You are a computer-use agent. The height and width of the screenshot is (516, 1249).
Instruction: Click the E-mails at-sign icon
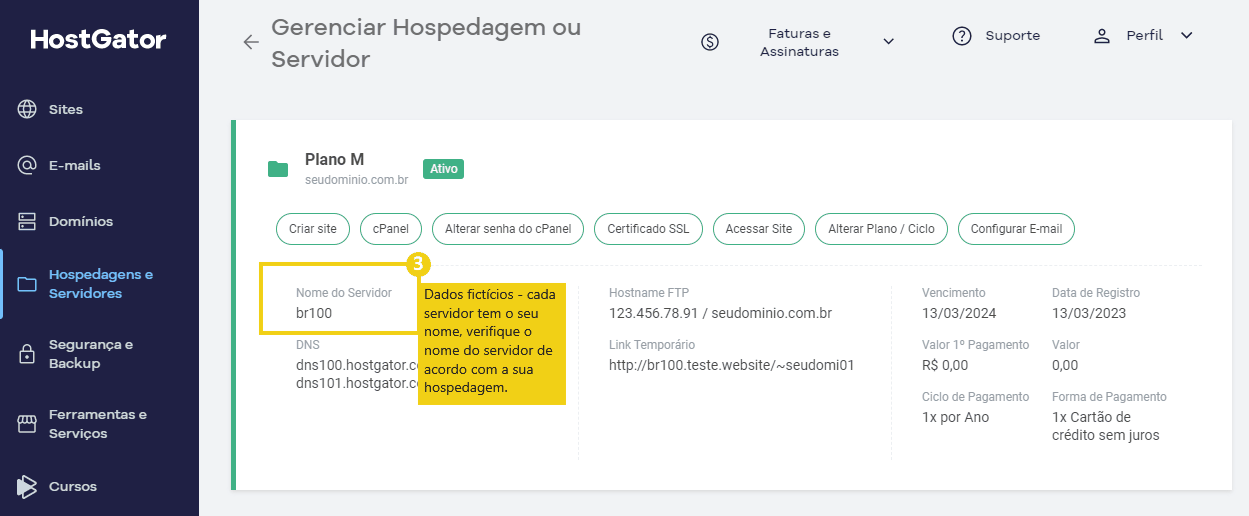[27, 166]
